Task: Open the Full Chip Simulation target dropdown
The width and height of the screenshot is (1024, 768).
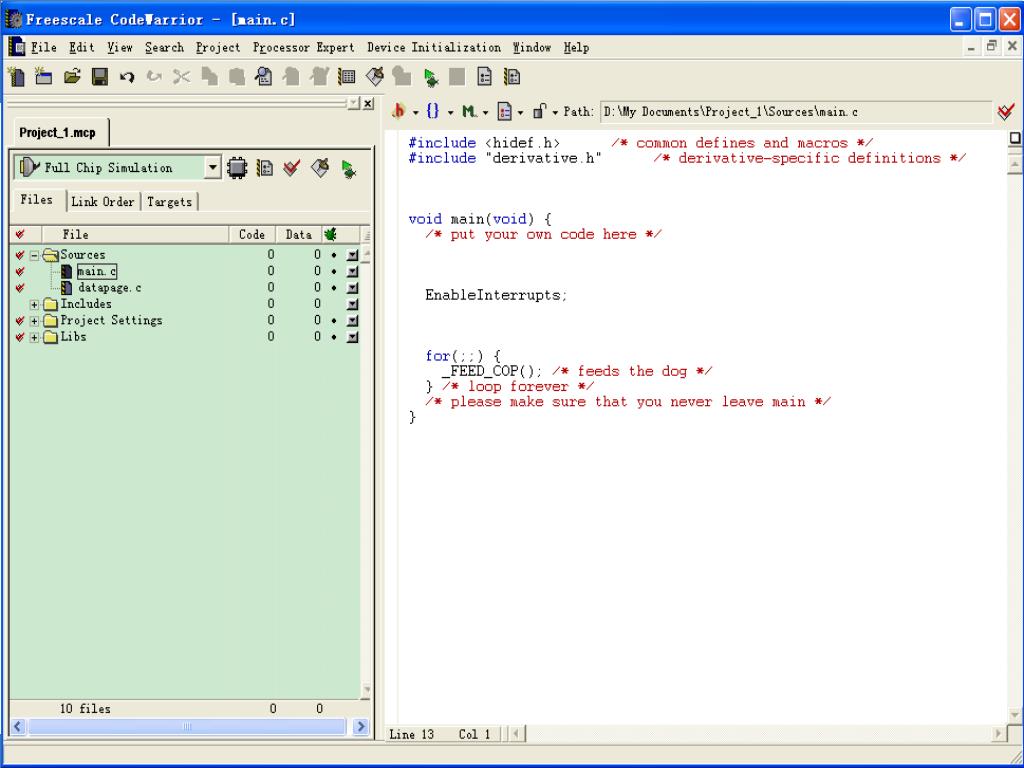Action: 212,168
